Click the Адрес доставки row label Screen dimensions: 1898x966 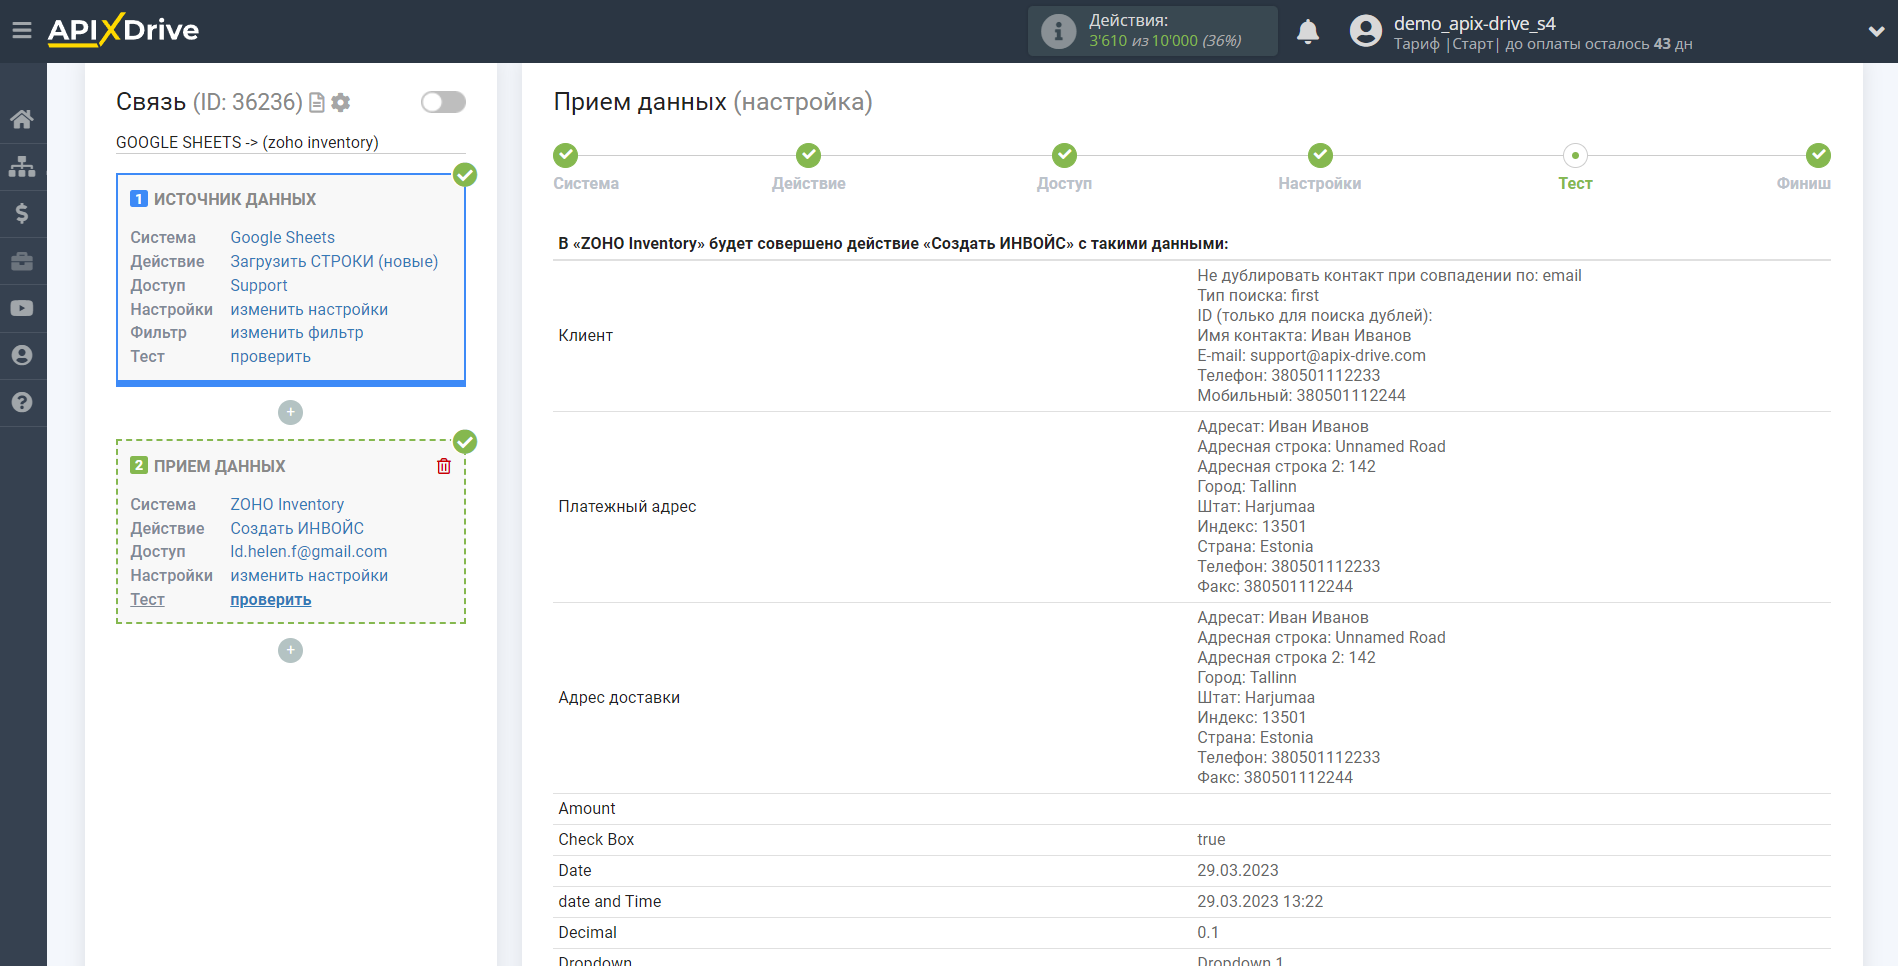pyautogui.click(x=619, y=697)
